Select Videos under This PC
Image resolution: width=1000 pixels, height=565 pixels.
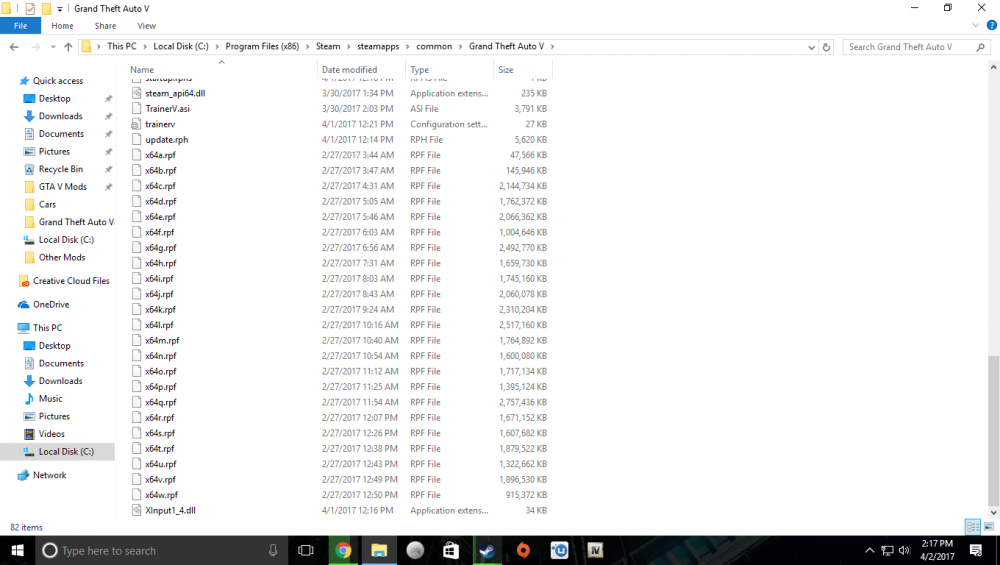[x=52, y=434]
